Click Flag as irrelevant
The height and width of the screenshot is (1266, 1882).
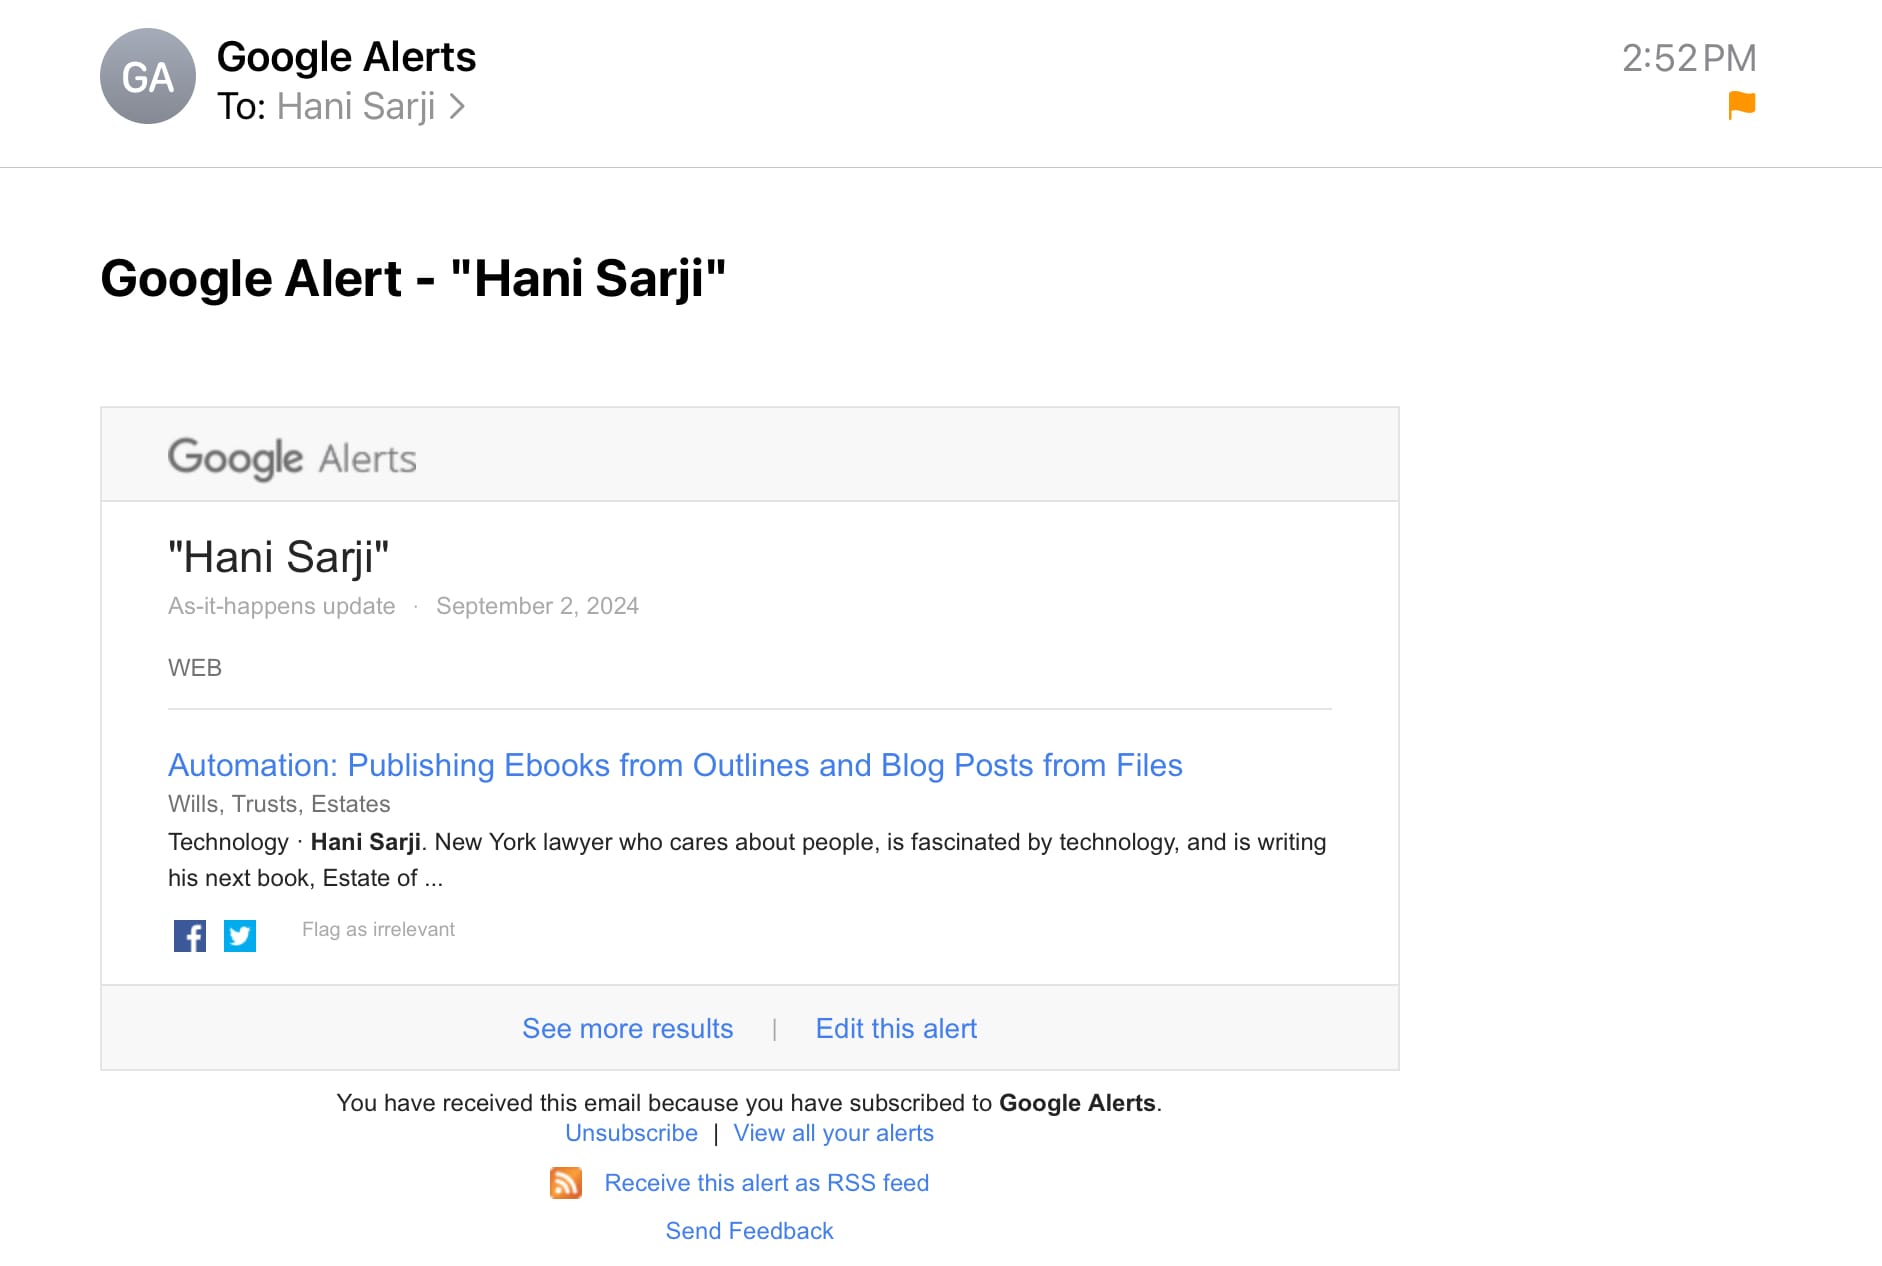pos(378,929)
